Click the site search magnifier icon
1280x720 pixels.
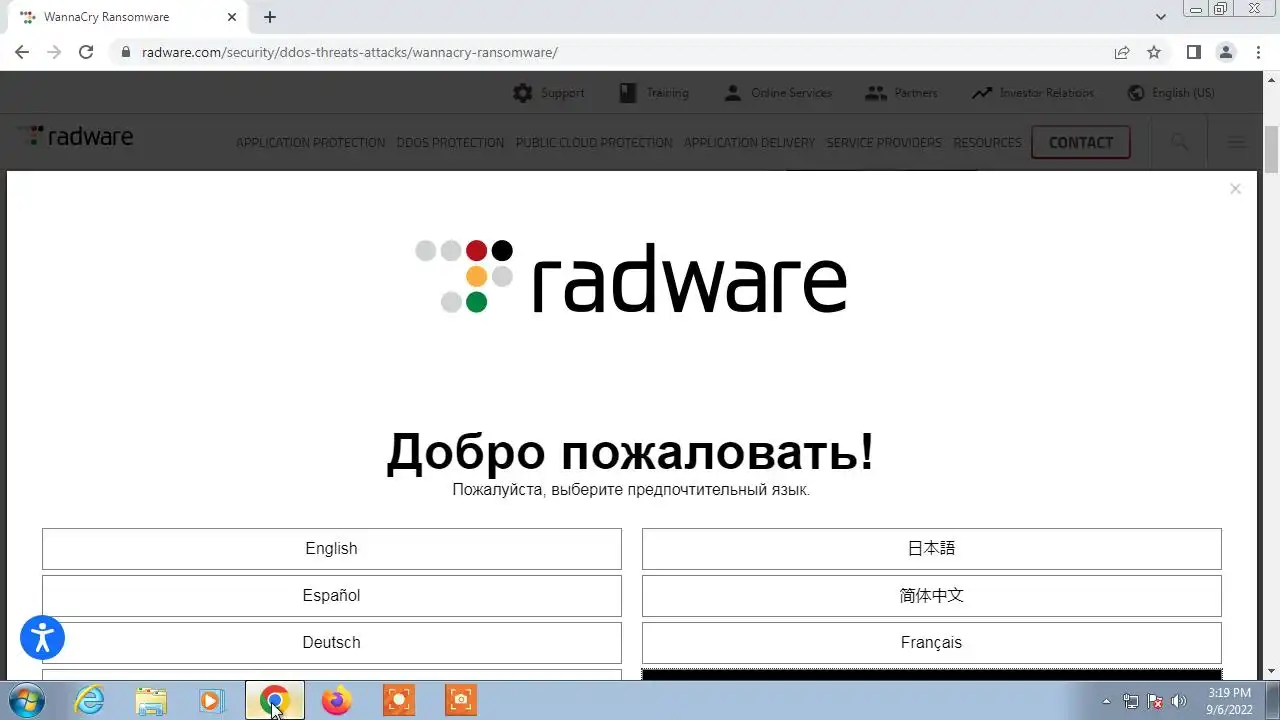pos(1180,142)
